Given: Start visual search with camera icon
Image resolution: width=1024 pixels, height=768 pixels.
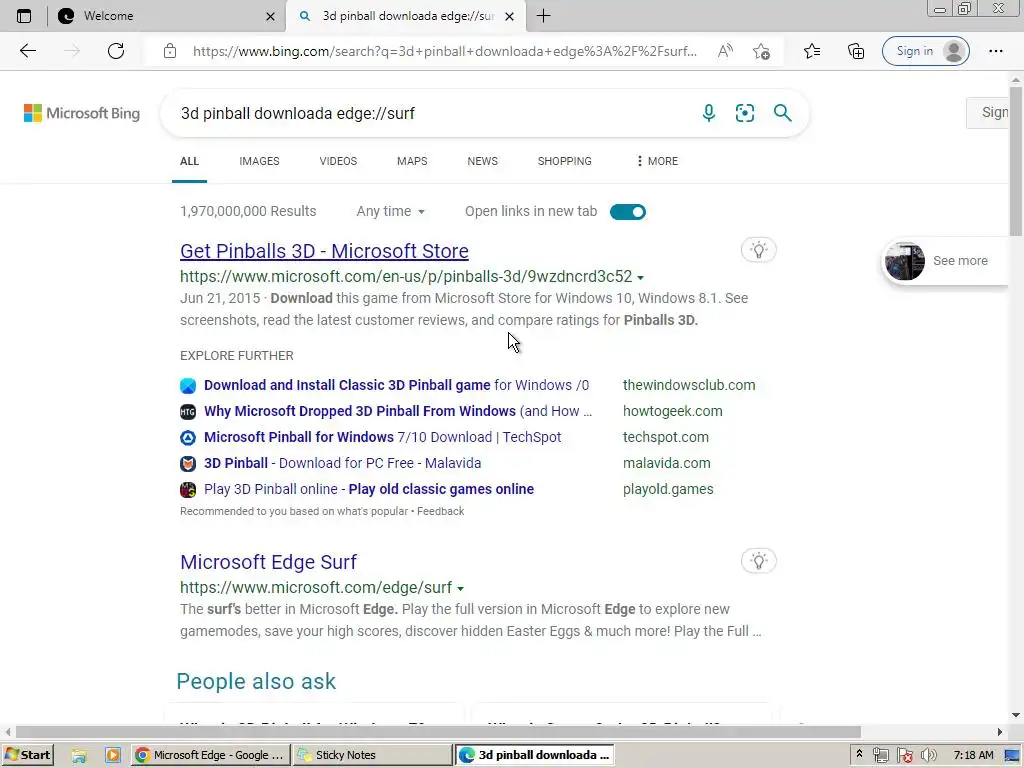Looking at the screenshot, I should (x=744, y=113).
